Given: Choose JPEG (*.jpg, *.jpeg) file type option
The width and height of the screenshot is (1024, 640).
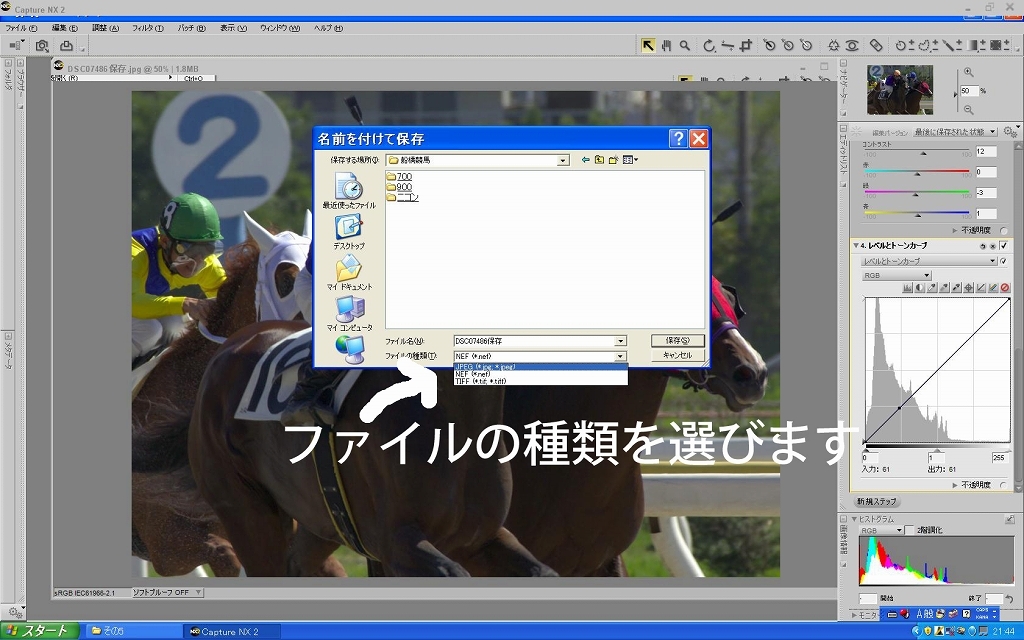Looking at the screenshot, I should [540, 367].
